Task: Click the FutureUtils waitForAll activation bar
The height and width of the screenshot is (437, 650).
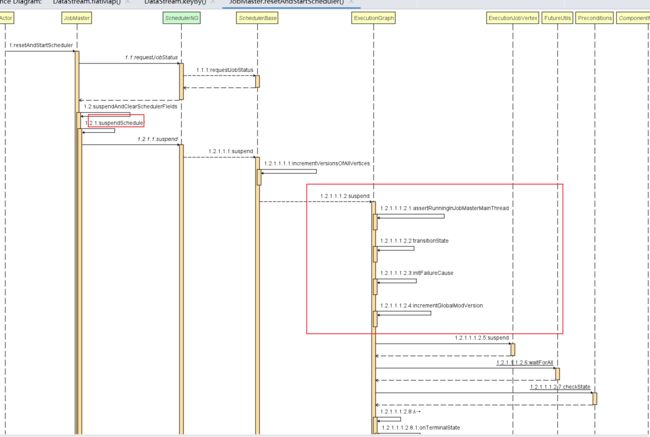Action: point(558,374)
